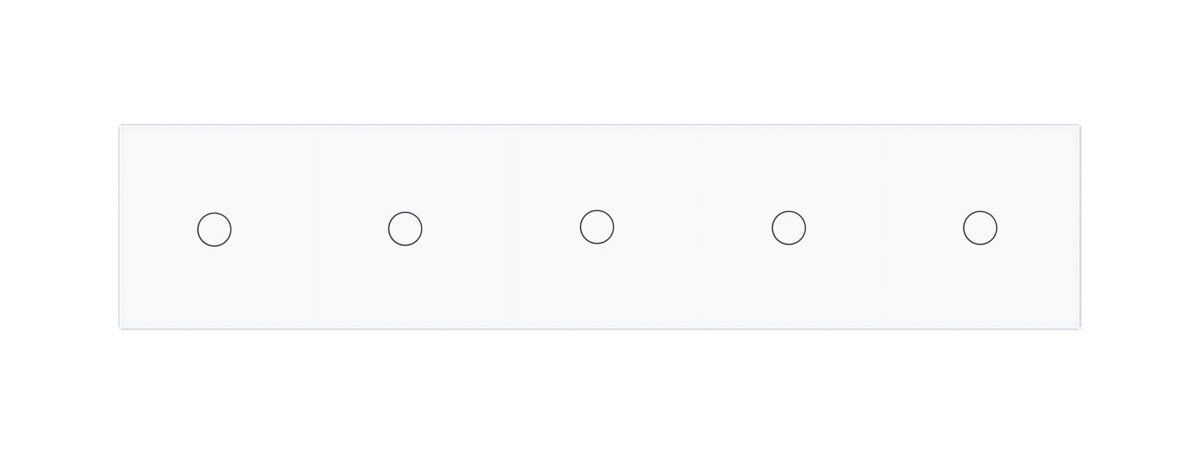Activate the leftmost switch circle

[x=214, y=229]
